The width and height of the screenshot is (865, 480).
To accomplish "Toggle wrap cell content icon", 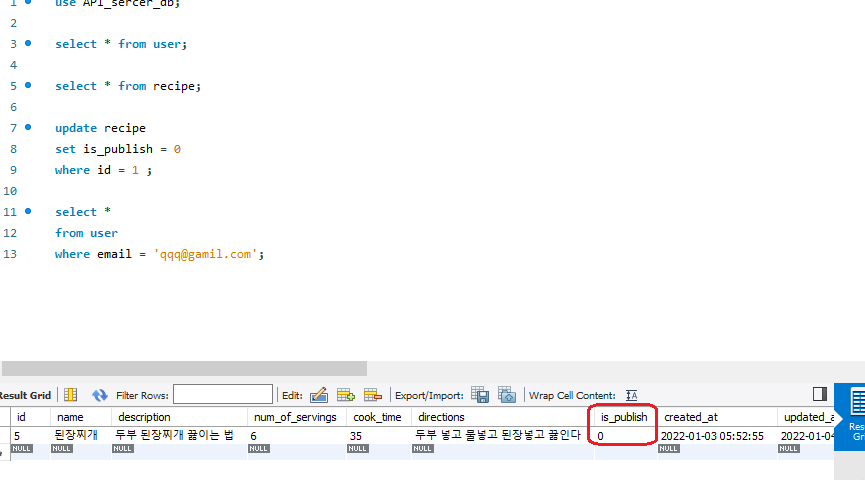I will (632, 395).
